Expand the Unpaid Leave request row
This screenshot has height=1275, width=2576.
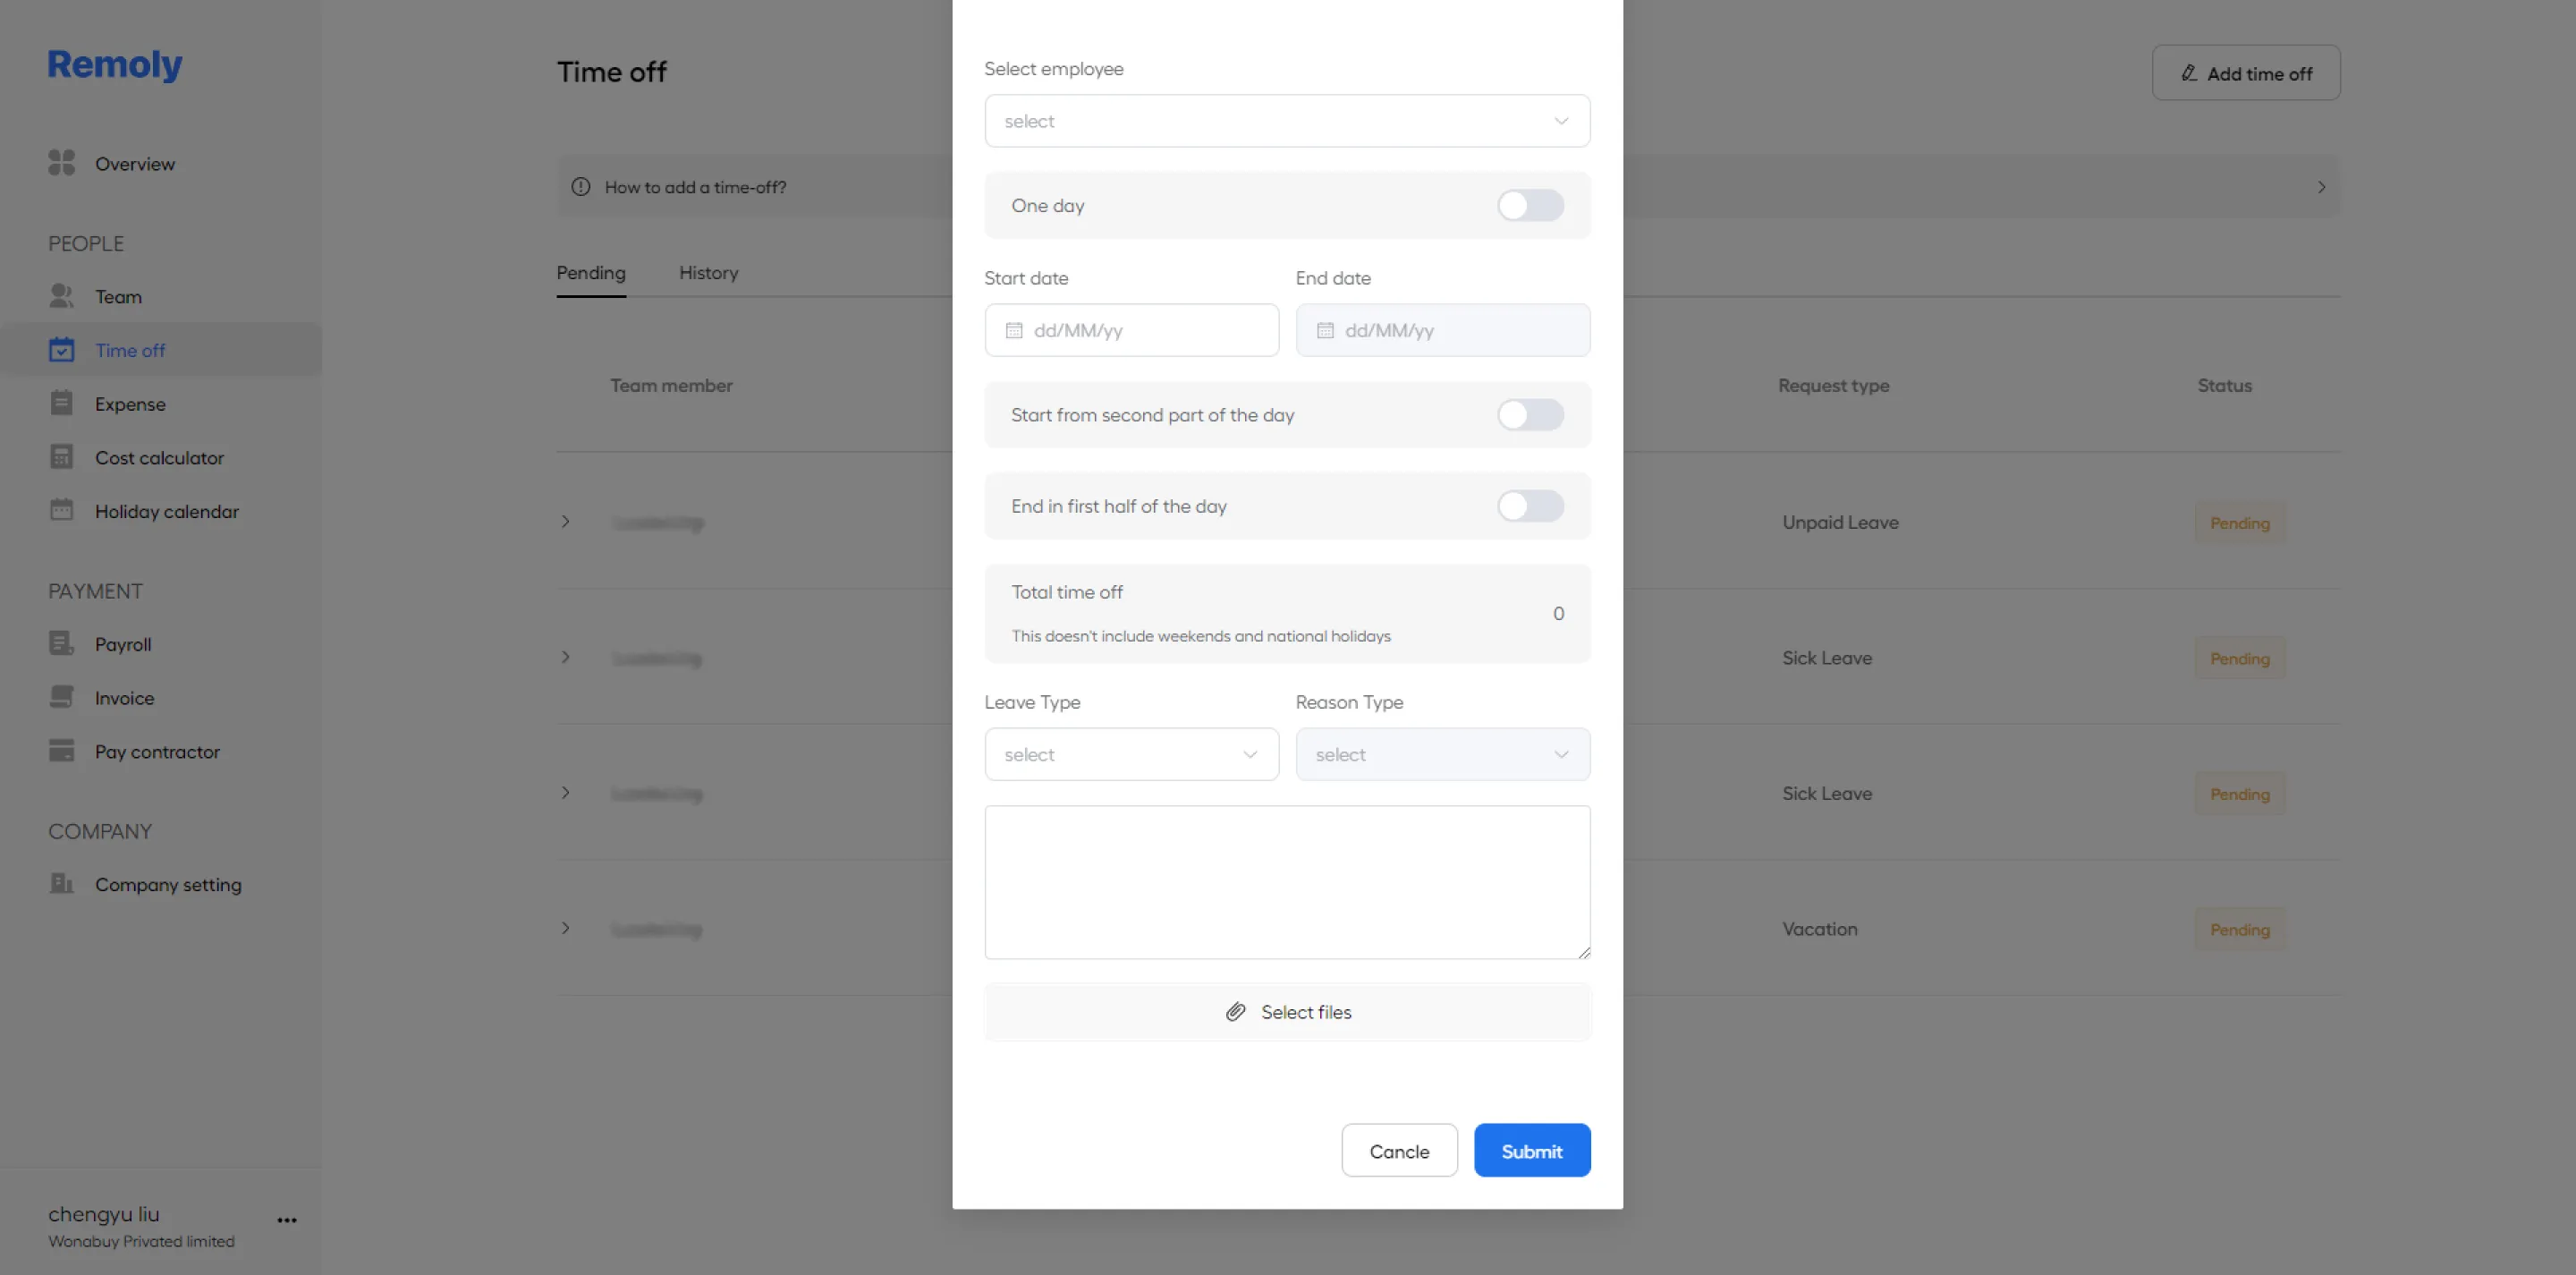pos(566,522)
